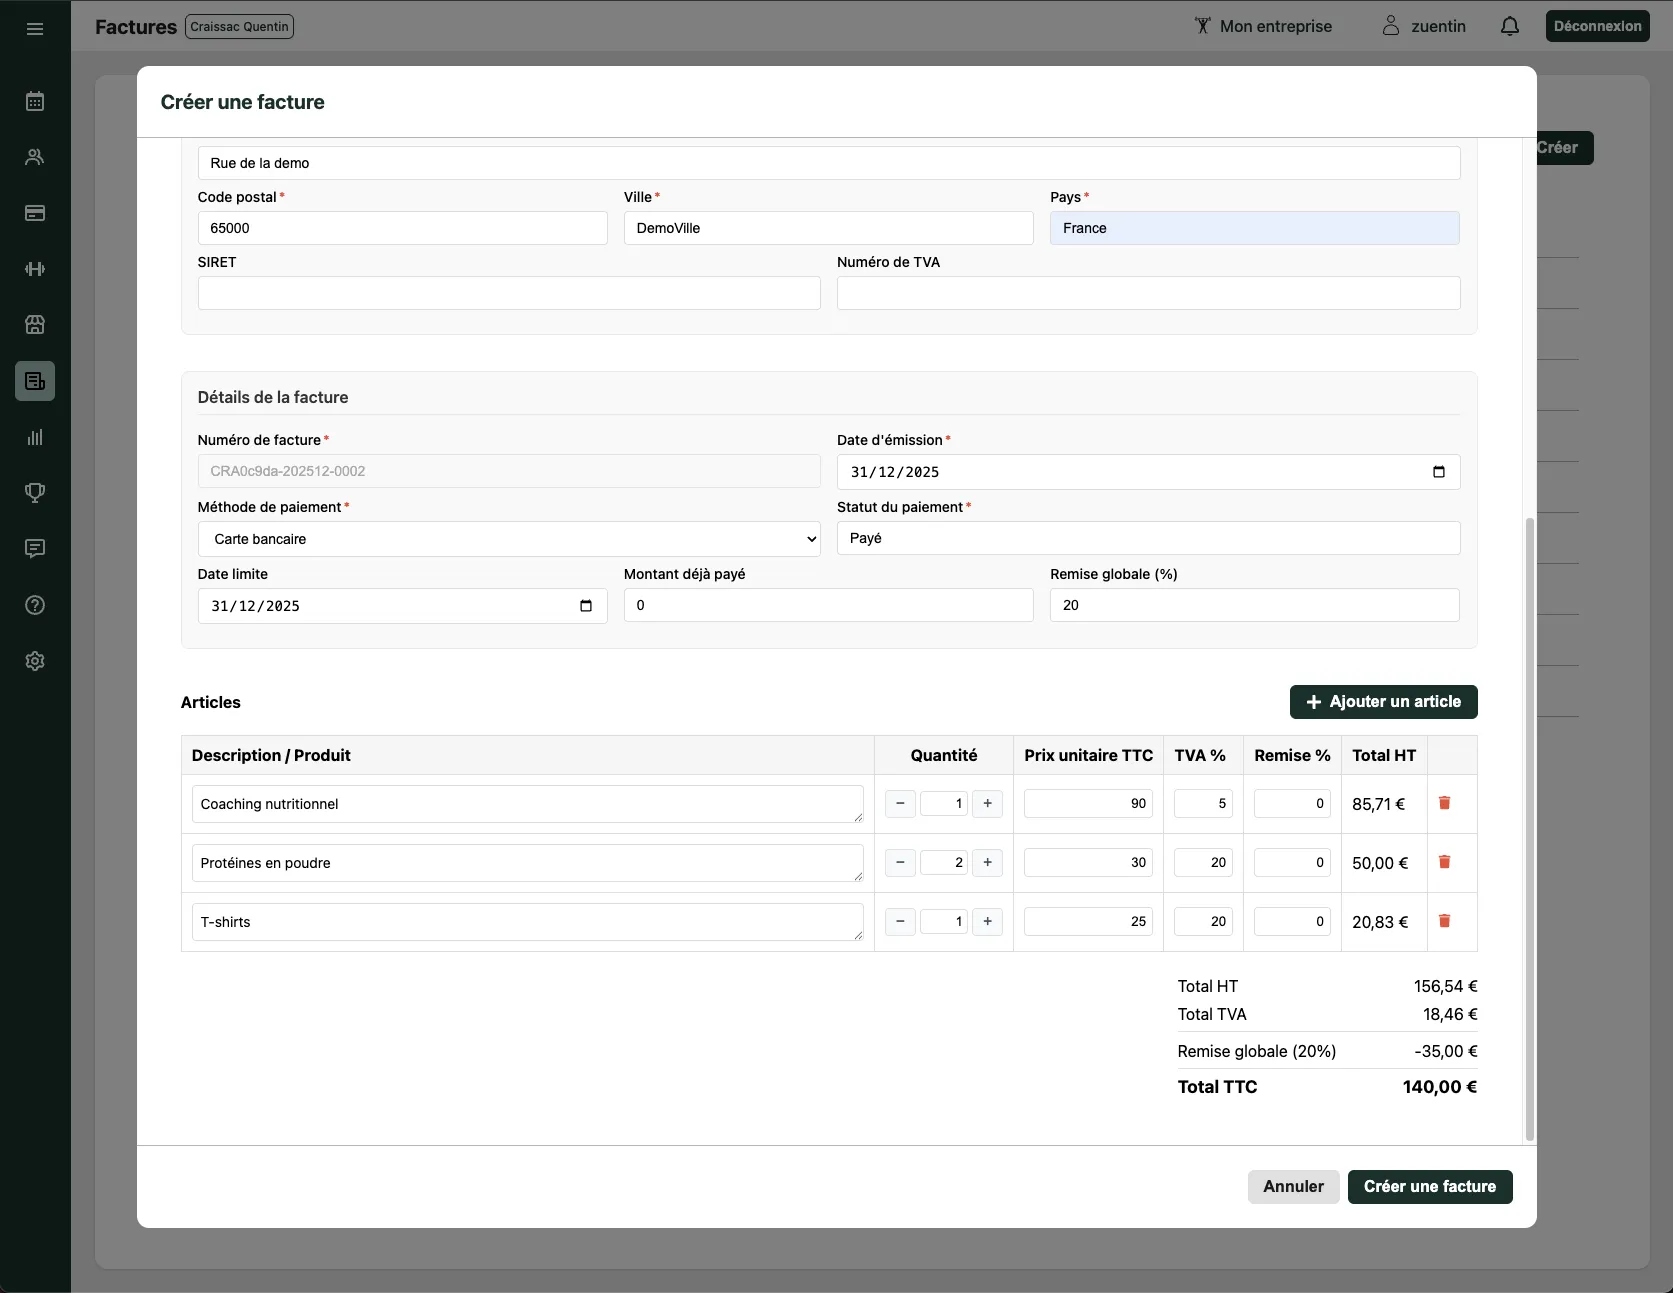
Task: Click the Ajouter un article button
Action: click(1383, 702)
